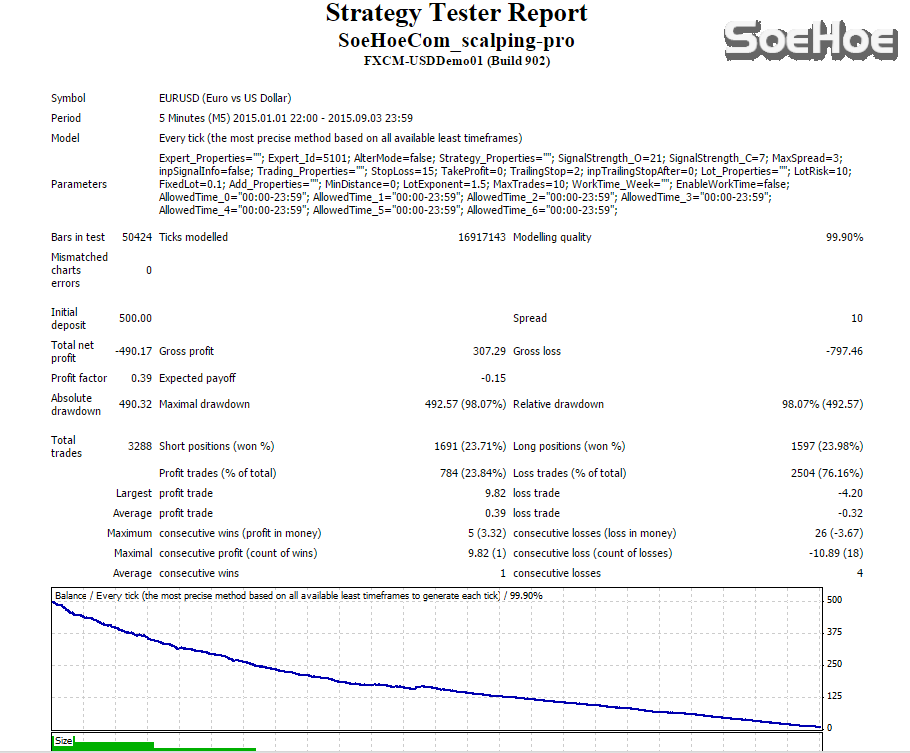
Task: Select the Maximal drawdown 492.57 value
Action: point(465,404)
